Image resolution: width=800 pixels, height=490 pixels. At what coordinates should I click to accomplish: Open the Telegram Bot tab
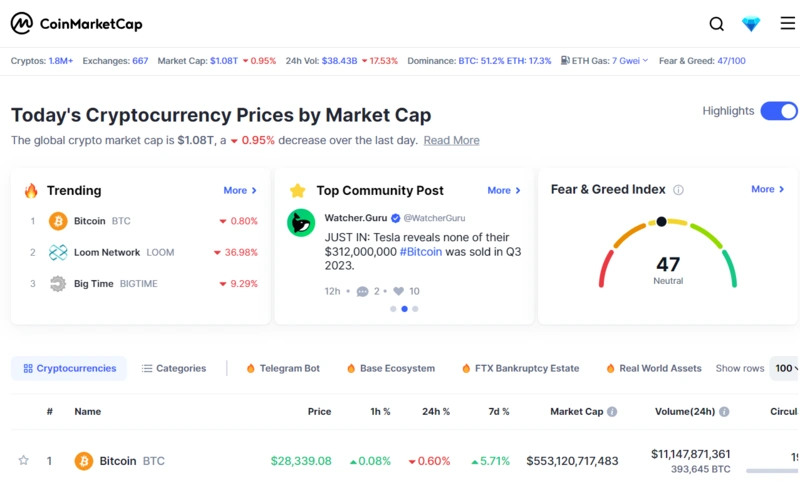point(283,368)
